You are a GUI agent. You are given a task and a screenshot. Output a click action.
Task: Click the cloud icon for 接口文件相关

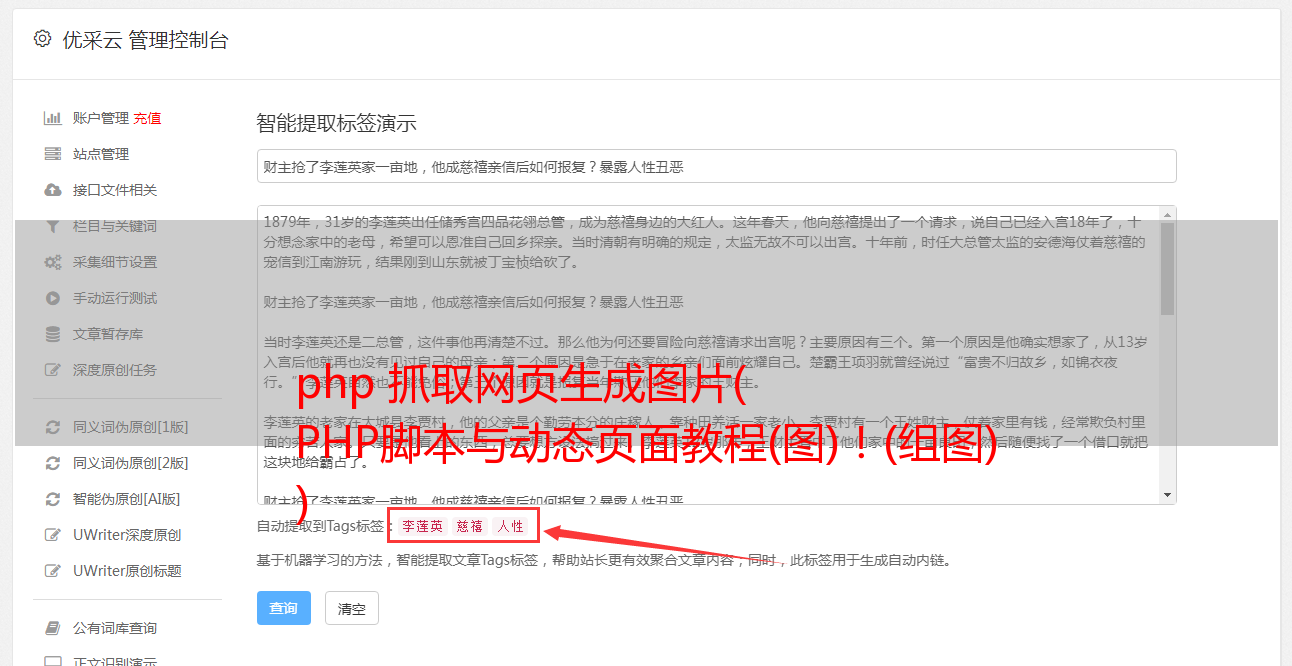(x=52, y=190)
